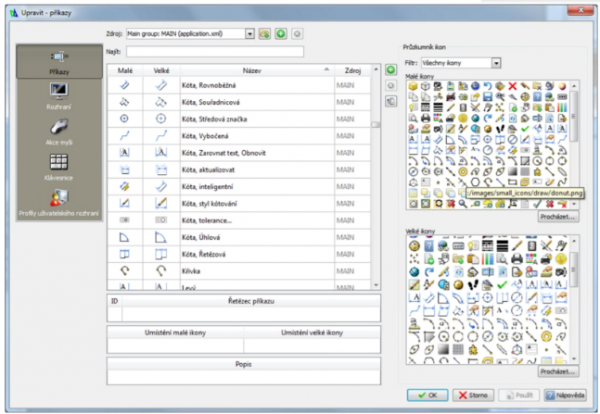Open Akce myši settings
Screen dimensions: 600x414
58,132
